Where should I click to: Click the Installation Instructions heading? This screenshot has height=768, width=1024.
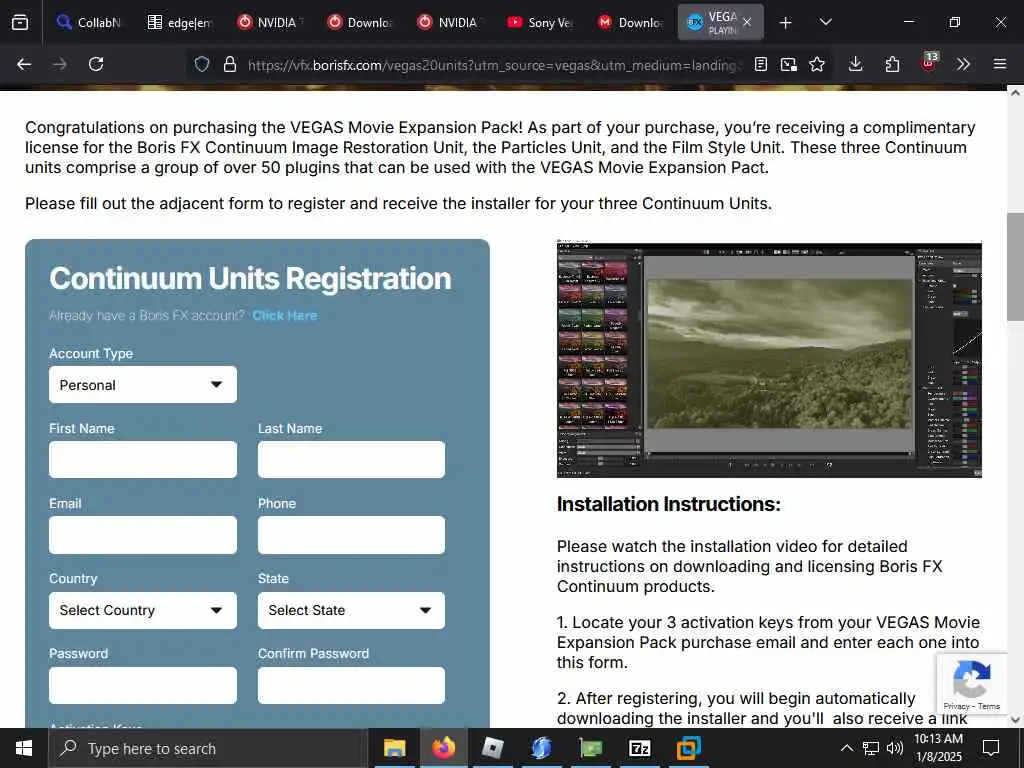click(x=669, y=504)
